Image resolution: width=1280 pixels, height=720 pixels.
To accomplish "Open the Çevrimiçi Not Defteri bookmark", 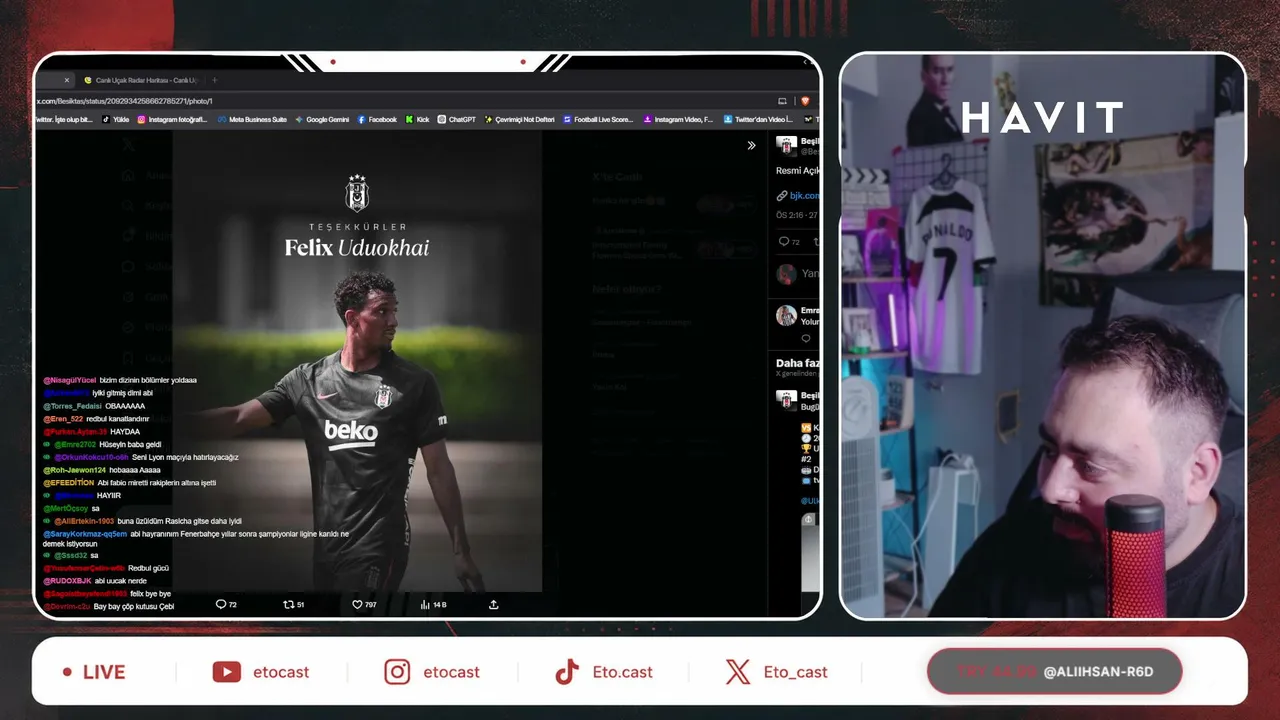I will (x=519, y=119).
